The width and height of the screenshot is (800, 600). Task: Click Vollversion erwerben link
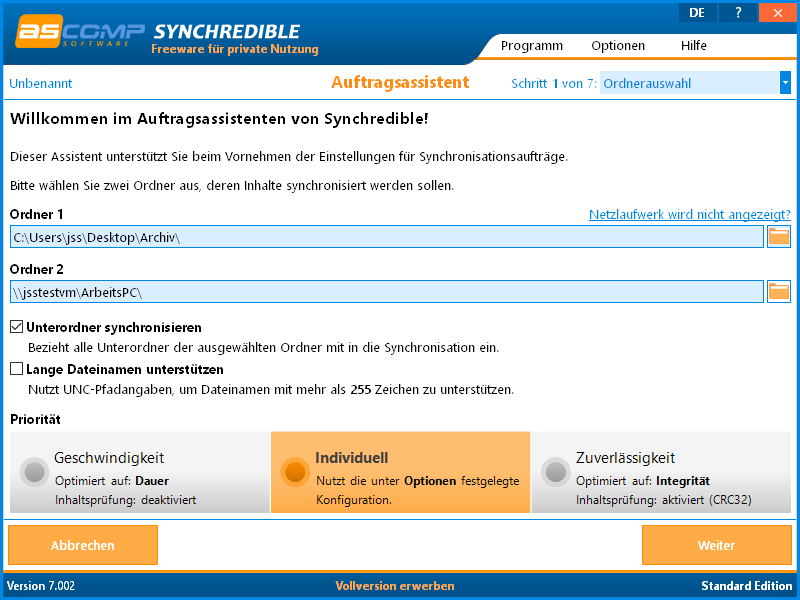coord(395,586)
